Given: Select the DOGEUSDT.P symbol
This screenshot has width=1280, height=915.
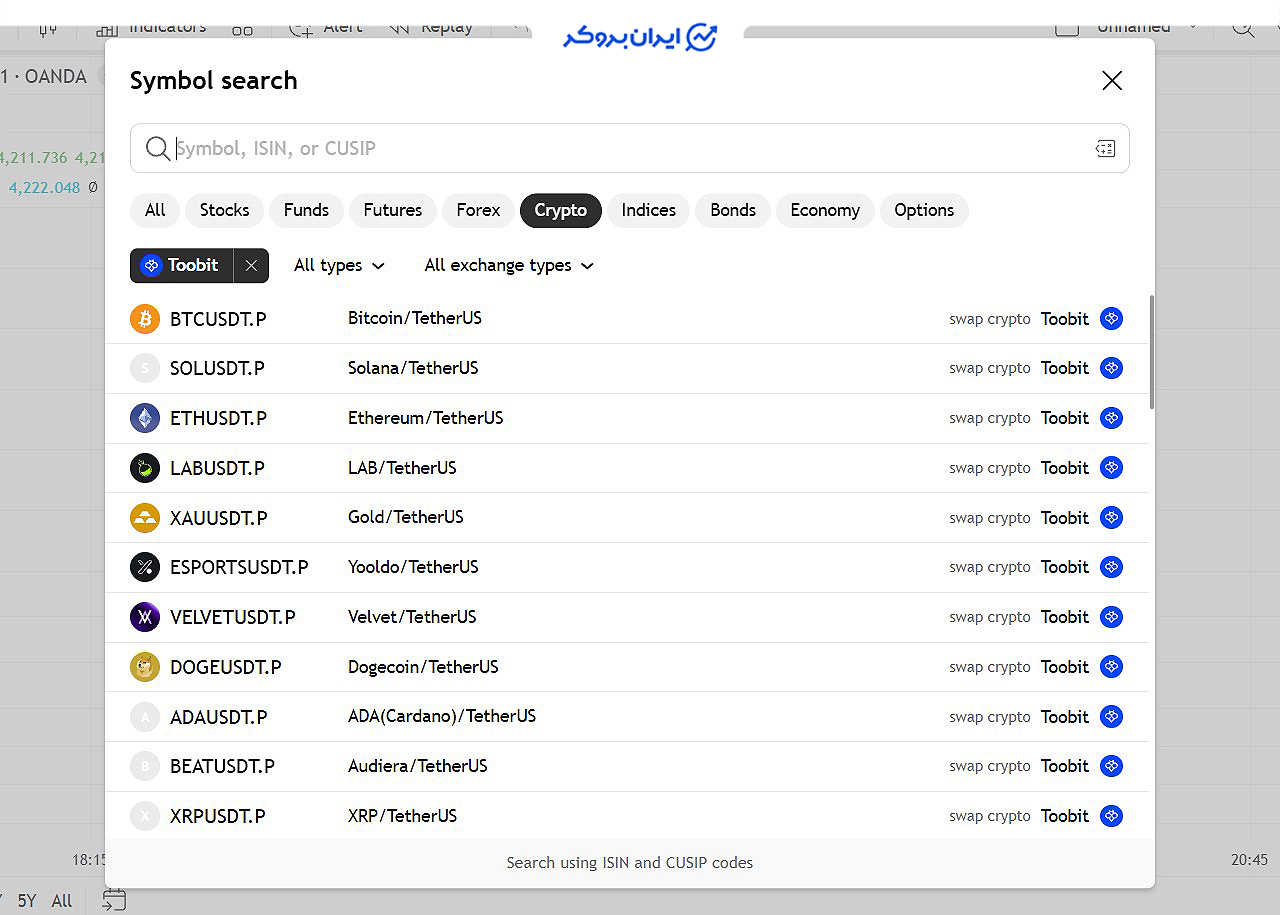Looking at the screenshot, I should coord(226,667).
